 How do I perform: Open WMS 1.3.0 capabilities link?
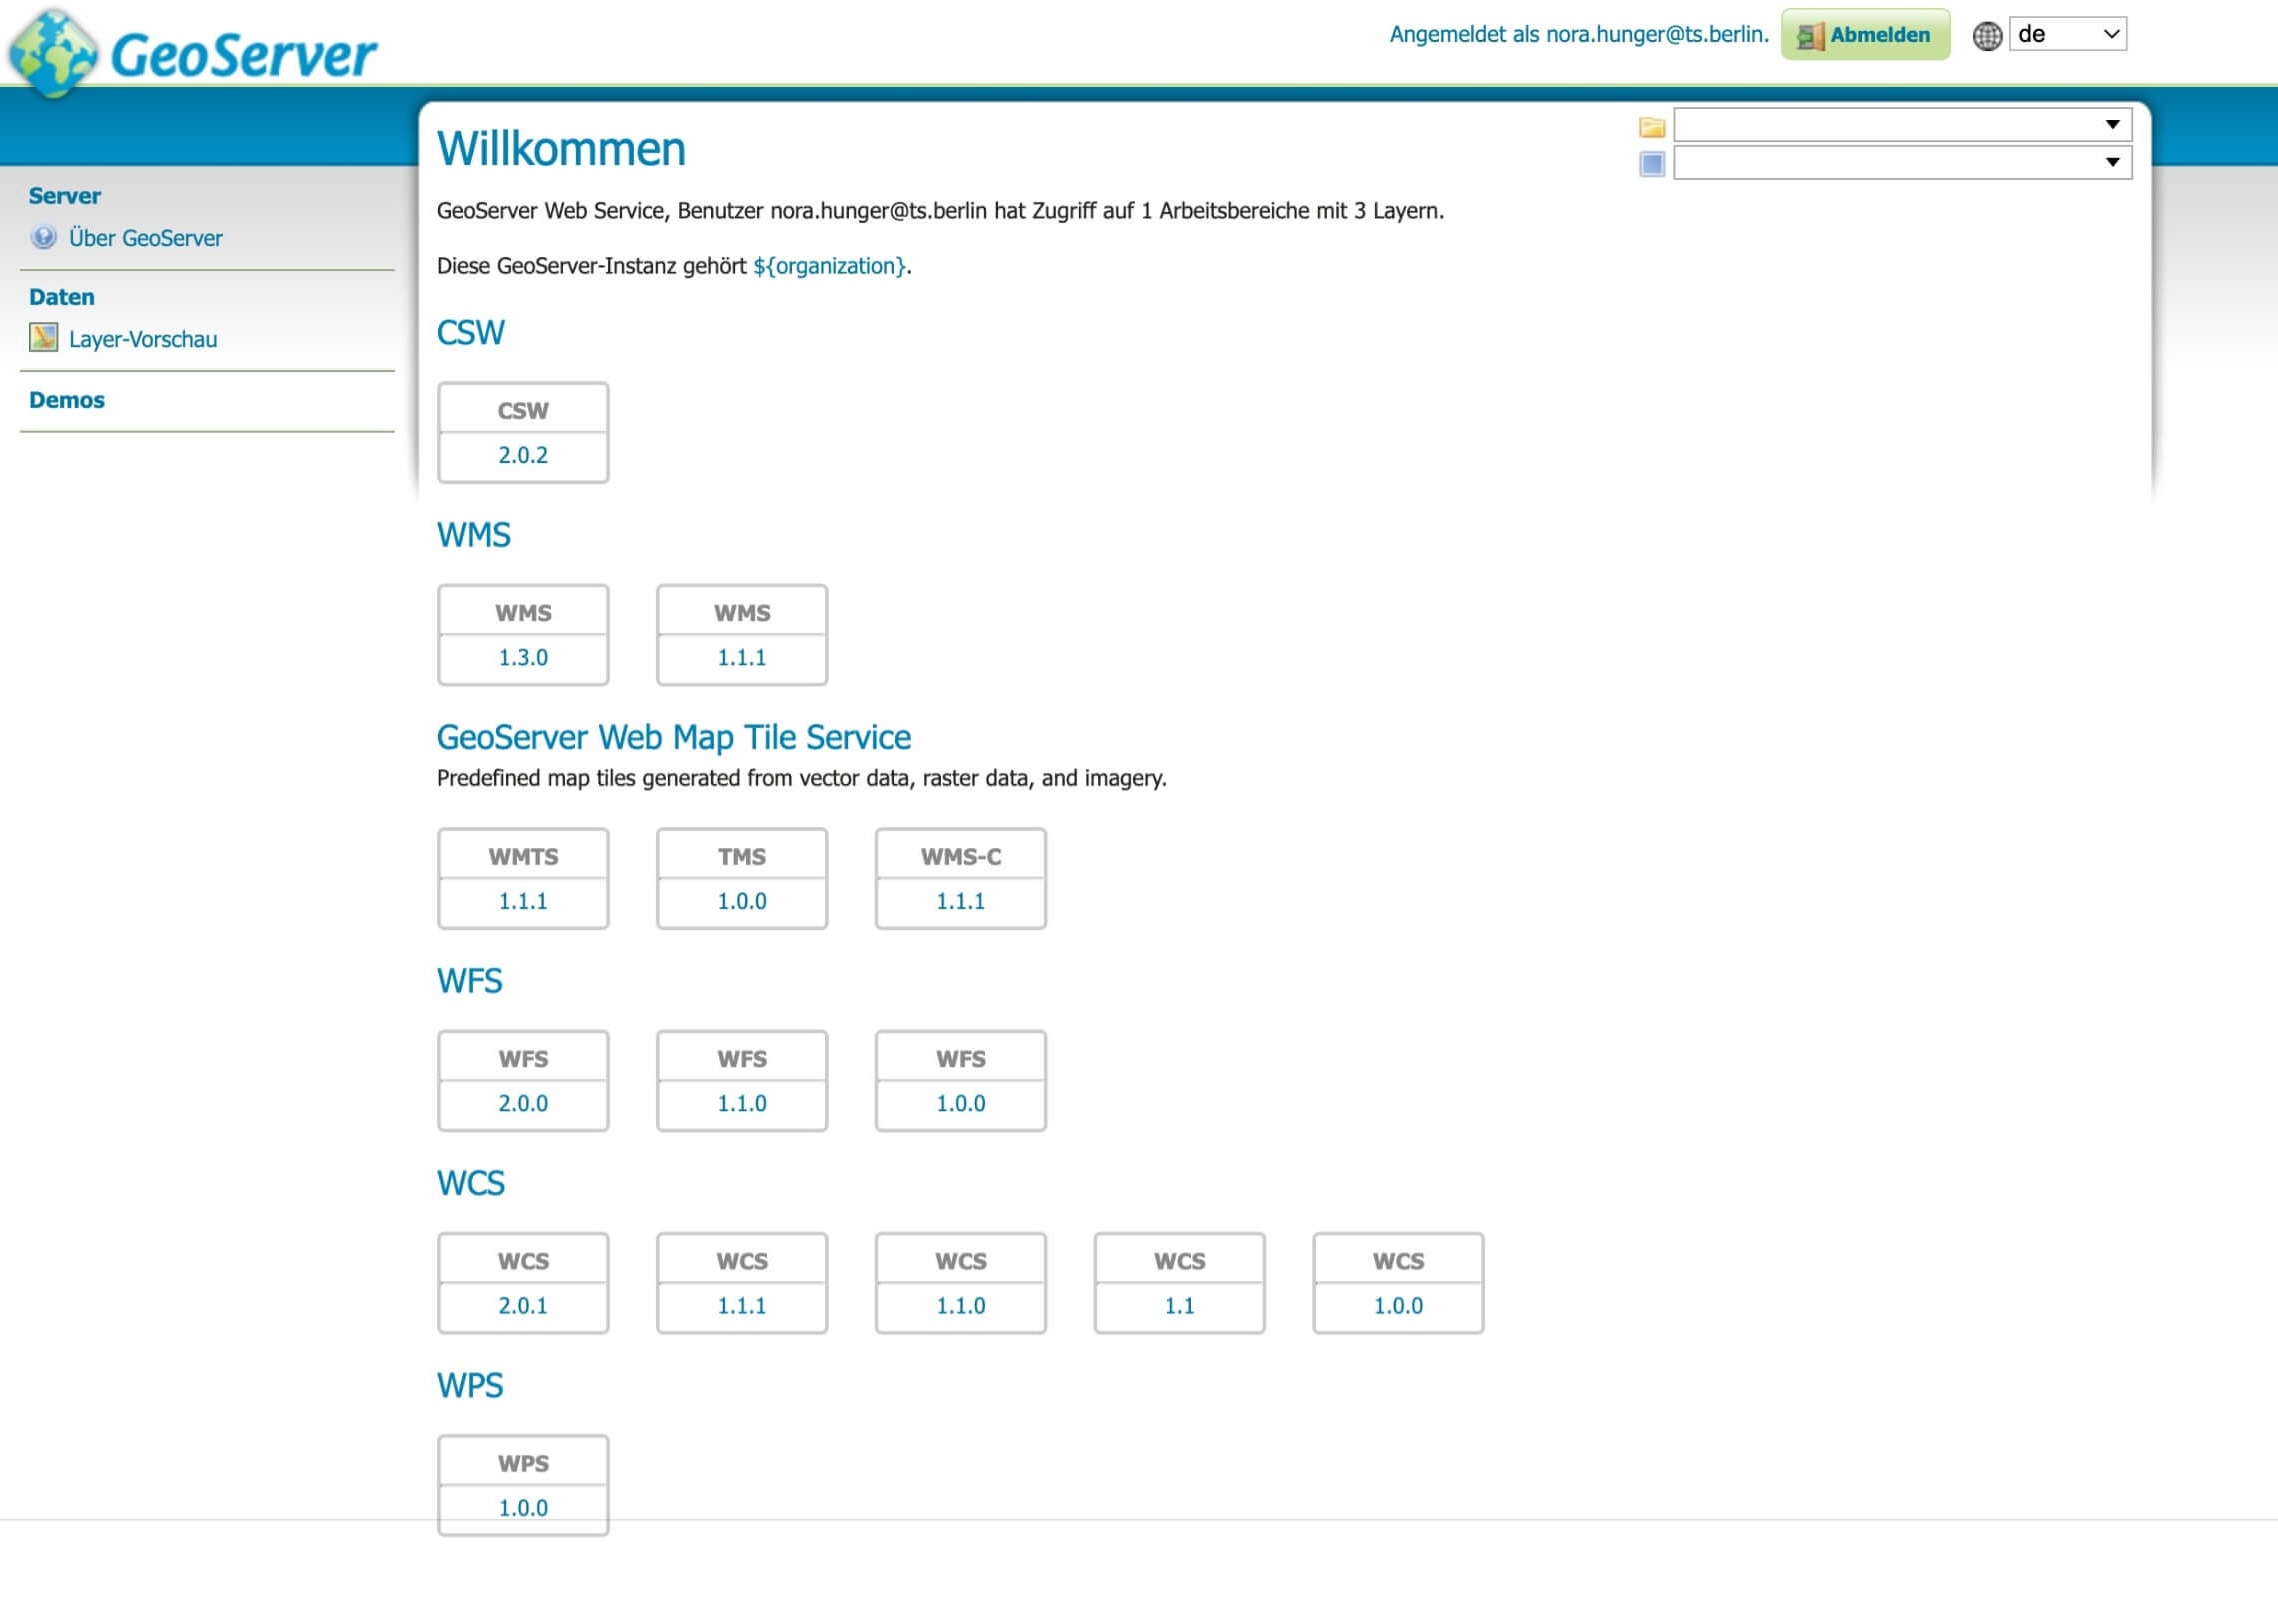click(x=523, y=657)
